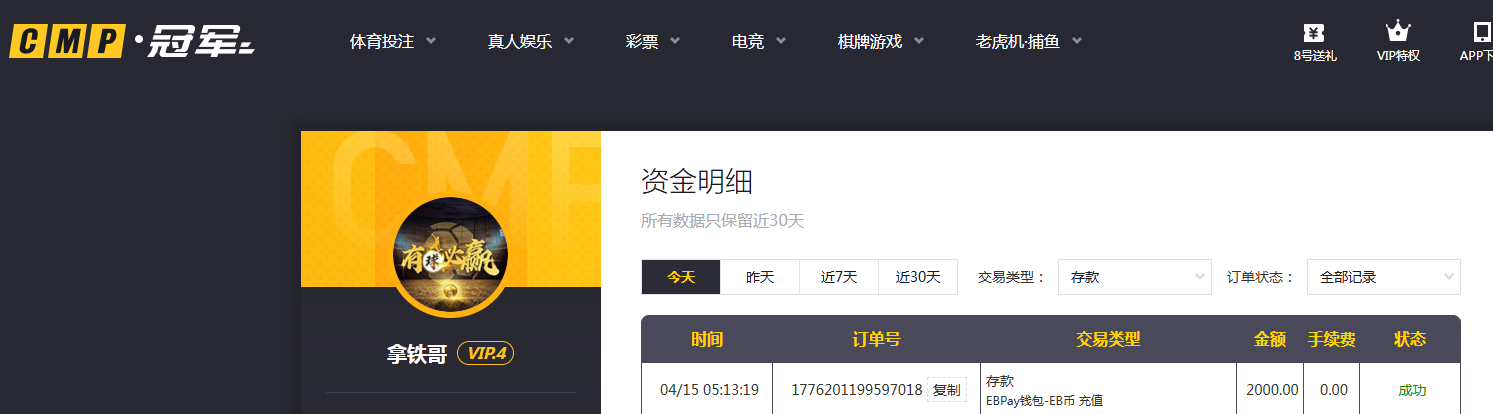Open the VIP特权 crown icon
This screenshot has width=1493, height=414.
click(1398, 31)
